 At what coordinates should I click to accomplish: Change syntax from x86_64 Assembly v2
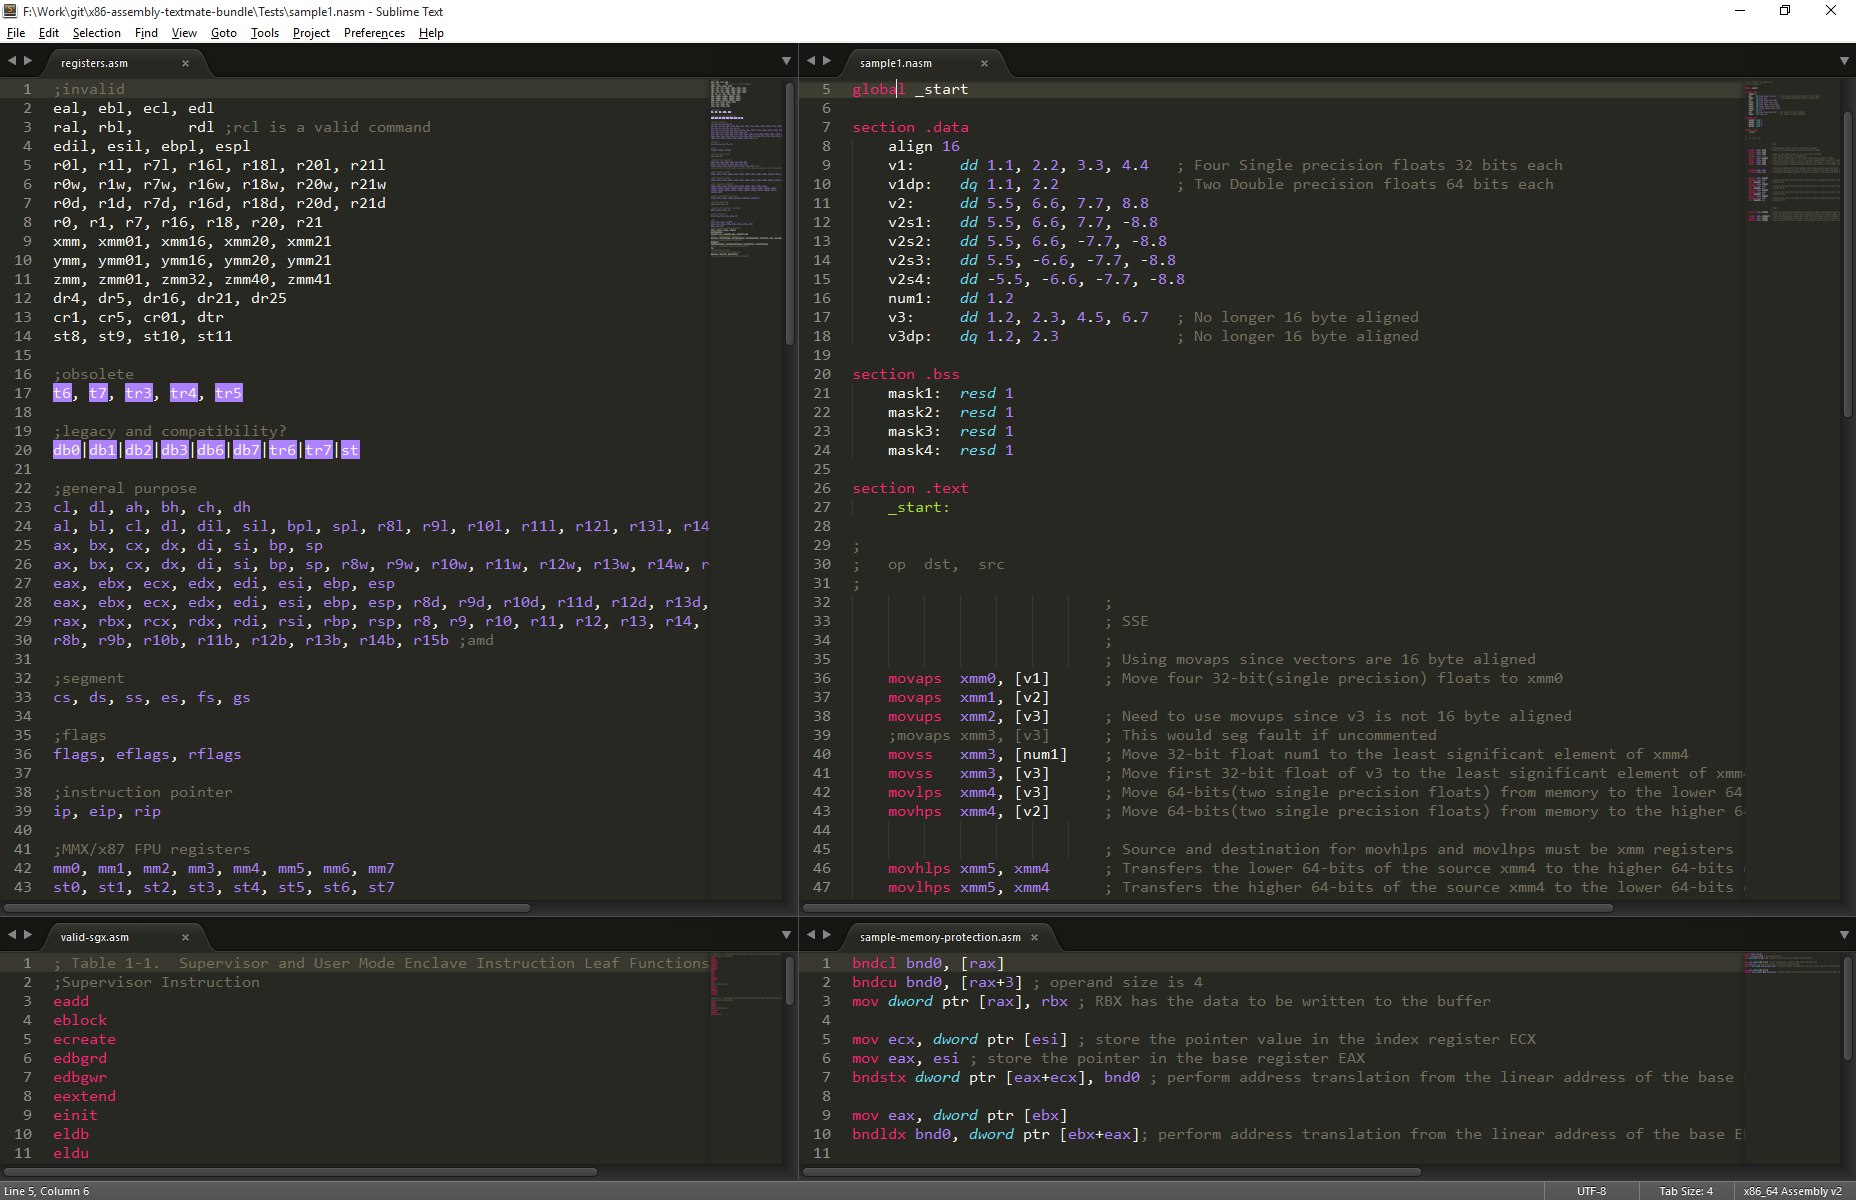tap(1792, 1191)
